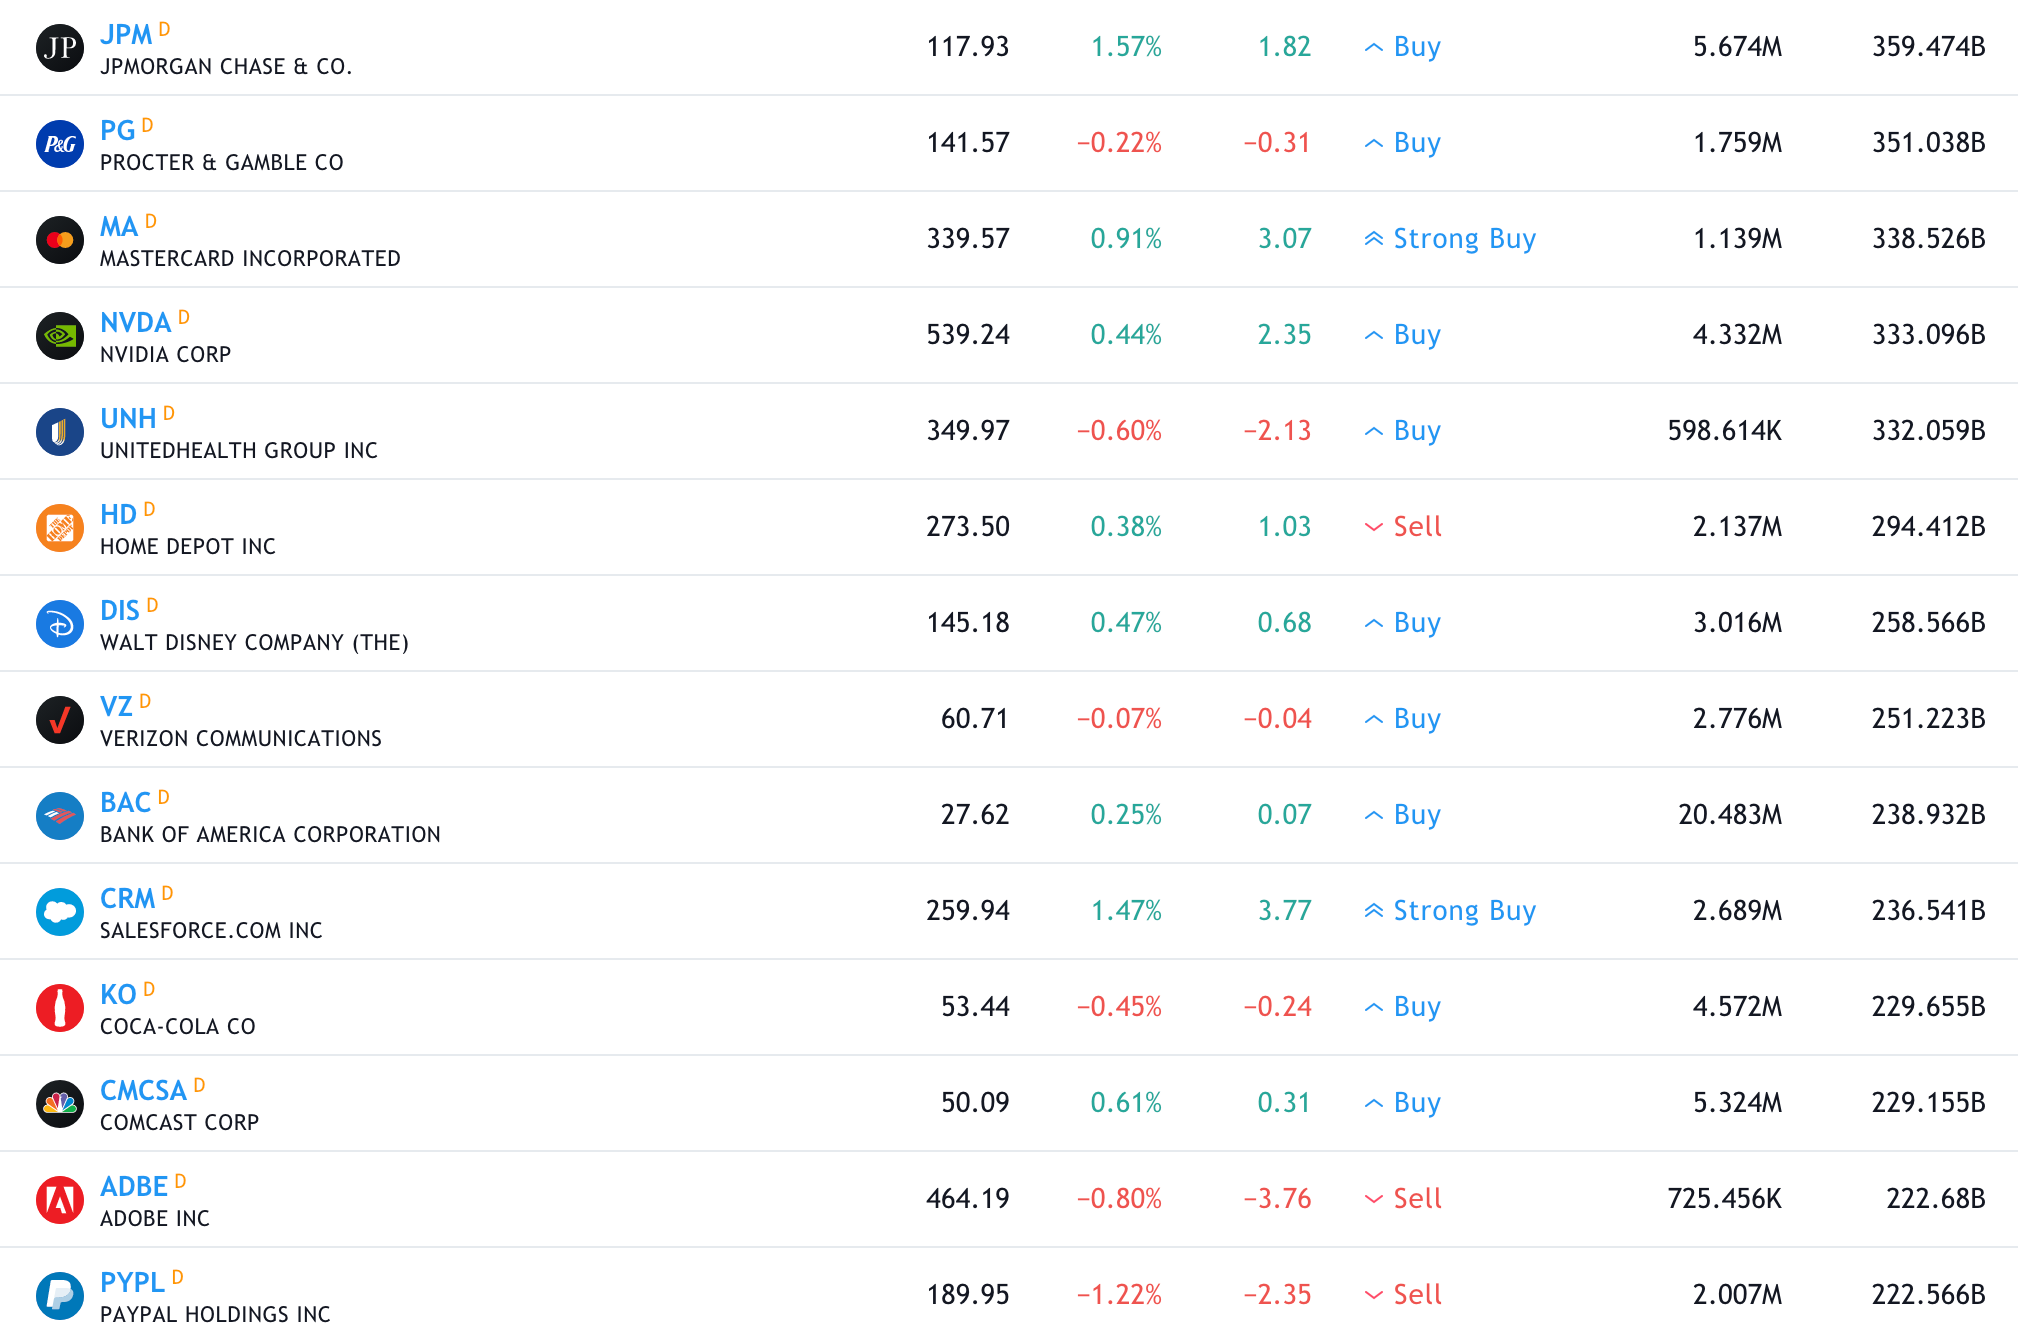Open the CRM ticker link
The height and width of the screenshot is (1334, 2018).
(127, 898)
